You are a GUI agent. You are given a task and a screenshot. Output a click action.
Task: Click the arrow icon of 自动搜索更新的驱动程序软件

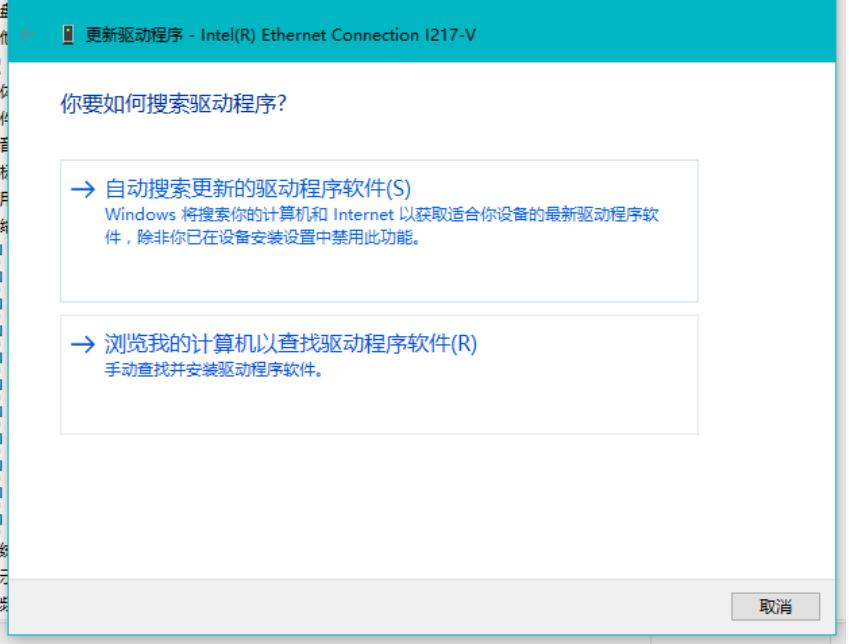click(x=86, y=189)
